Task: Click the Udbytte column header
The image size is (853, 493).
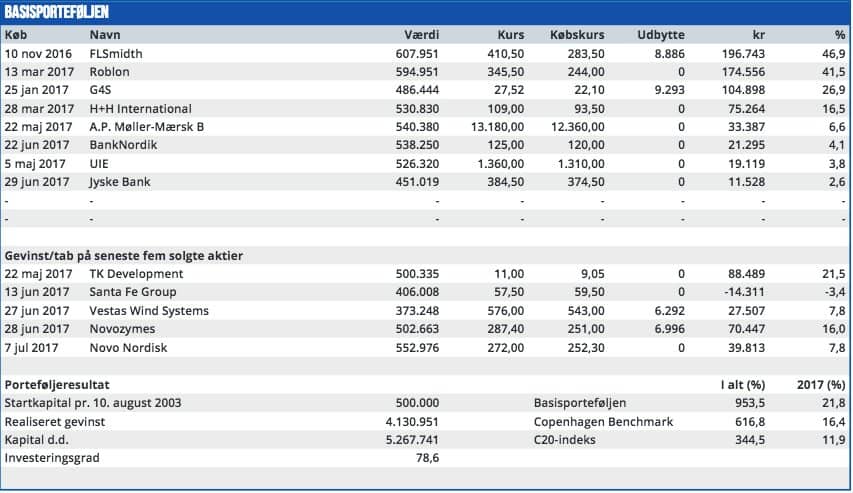Action: pyautogui.click(x=660, y=35)
